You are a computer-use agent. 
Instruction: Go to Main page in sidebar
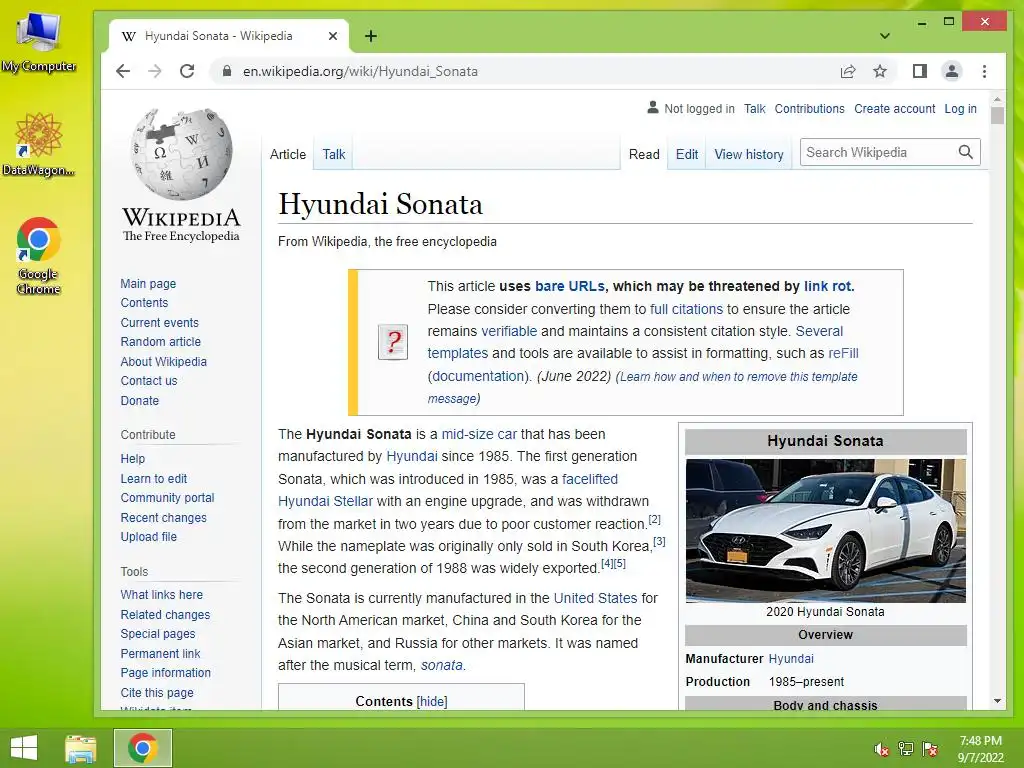[148, 283]
